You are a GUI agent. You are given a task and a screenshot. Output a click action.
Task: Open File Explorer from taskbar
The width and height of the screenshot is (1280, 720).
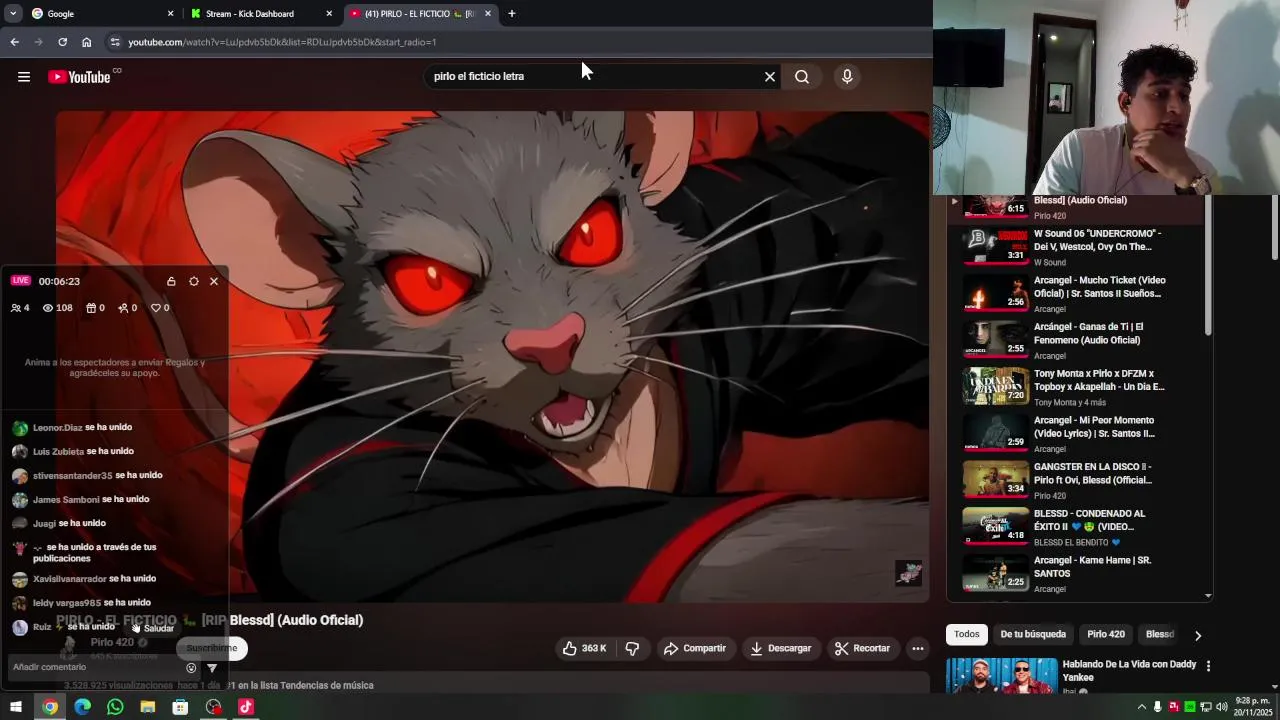click(x=148, y=707)
